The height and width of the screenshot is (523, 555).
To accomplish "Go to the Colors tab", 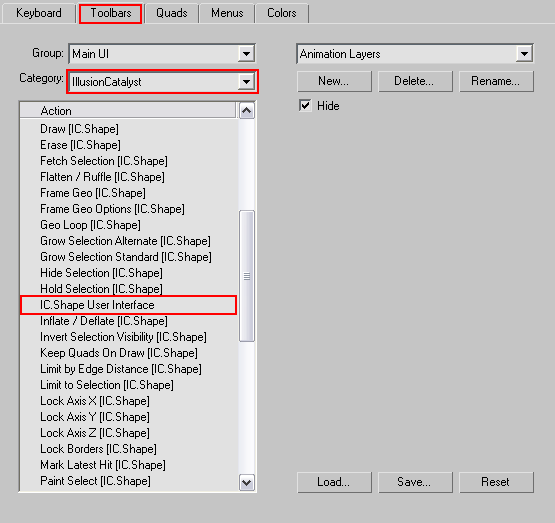I will click(282, 13).
